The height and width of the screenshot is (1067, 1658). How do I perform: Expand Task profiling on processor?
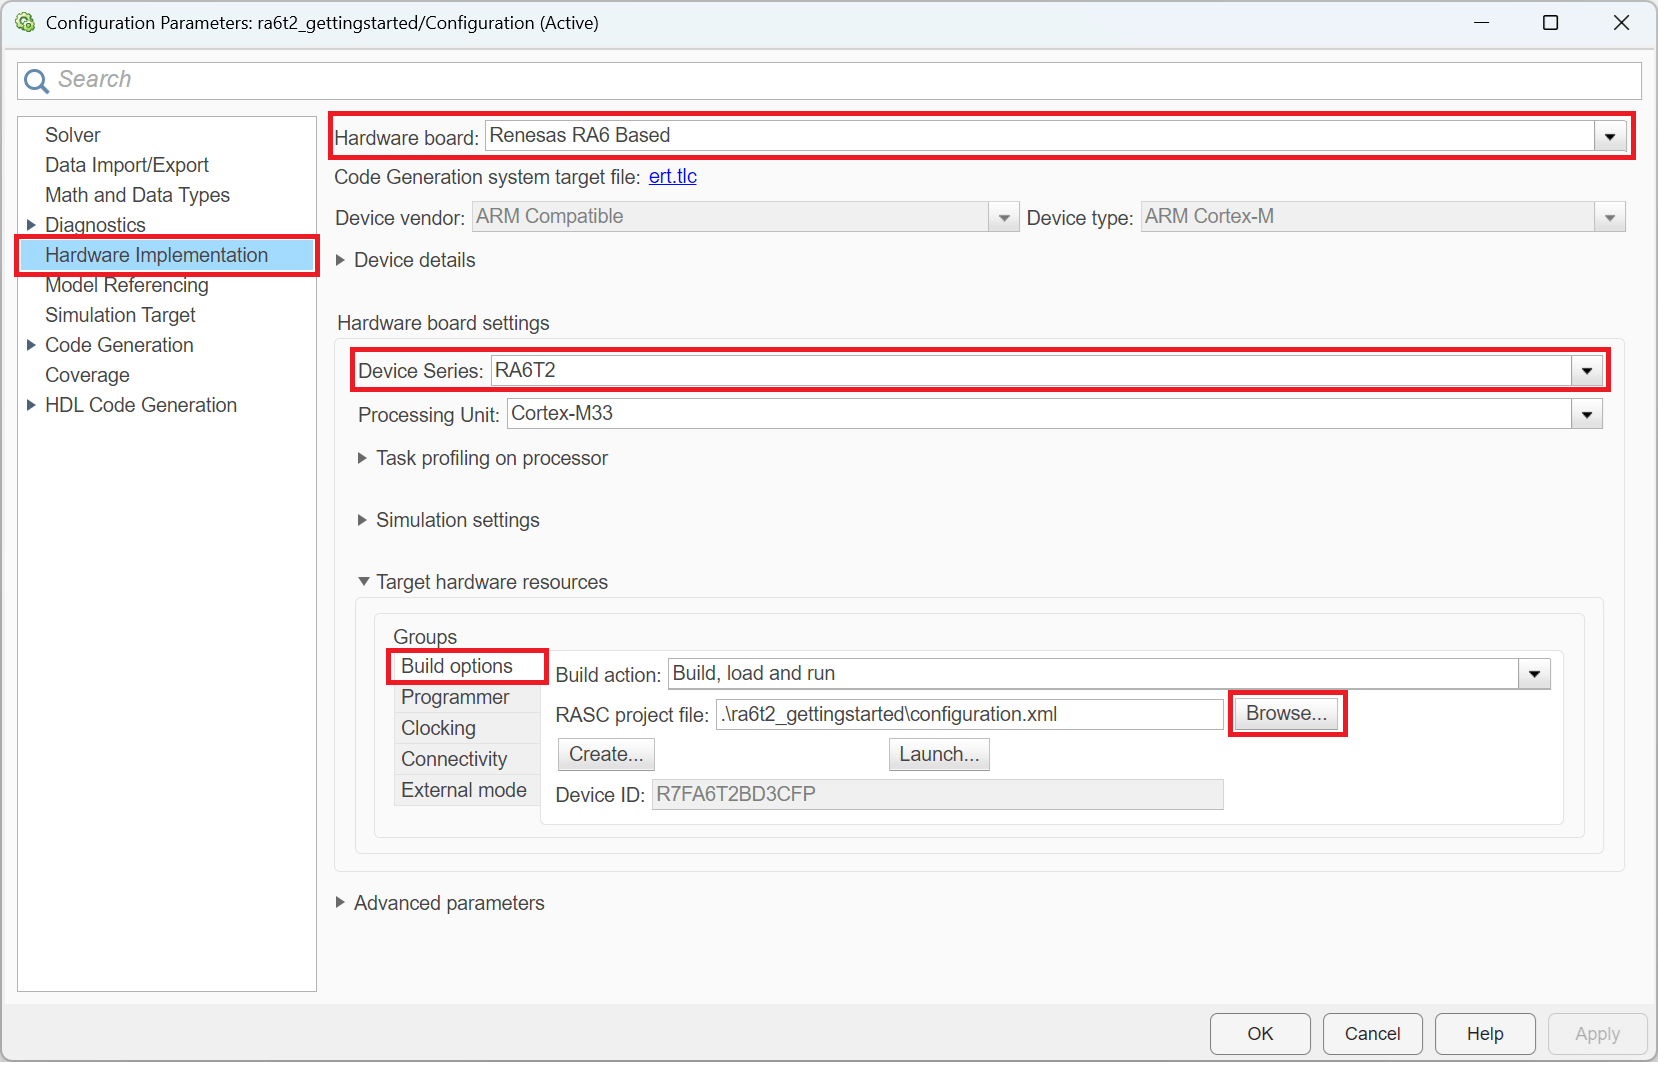pyautogui.click(x=362, y=458)
